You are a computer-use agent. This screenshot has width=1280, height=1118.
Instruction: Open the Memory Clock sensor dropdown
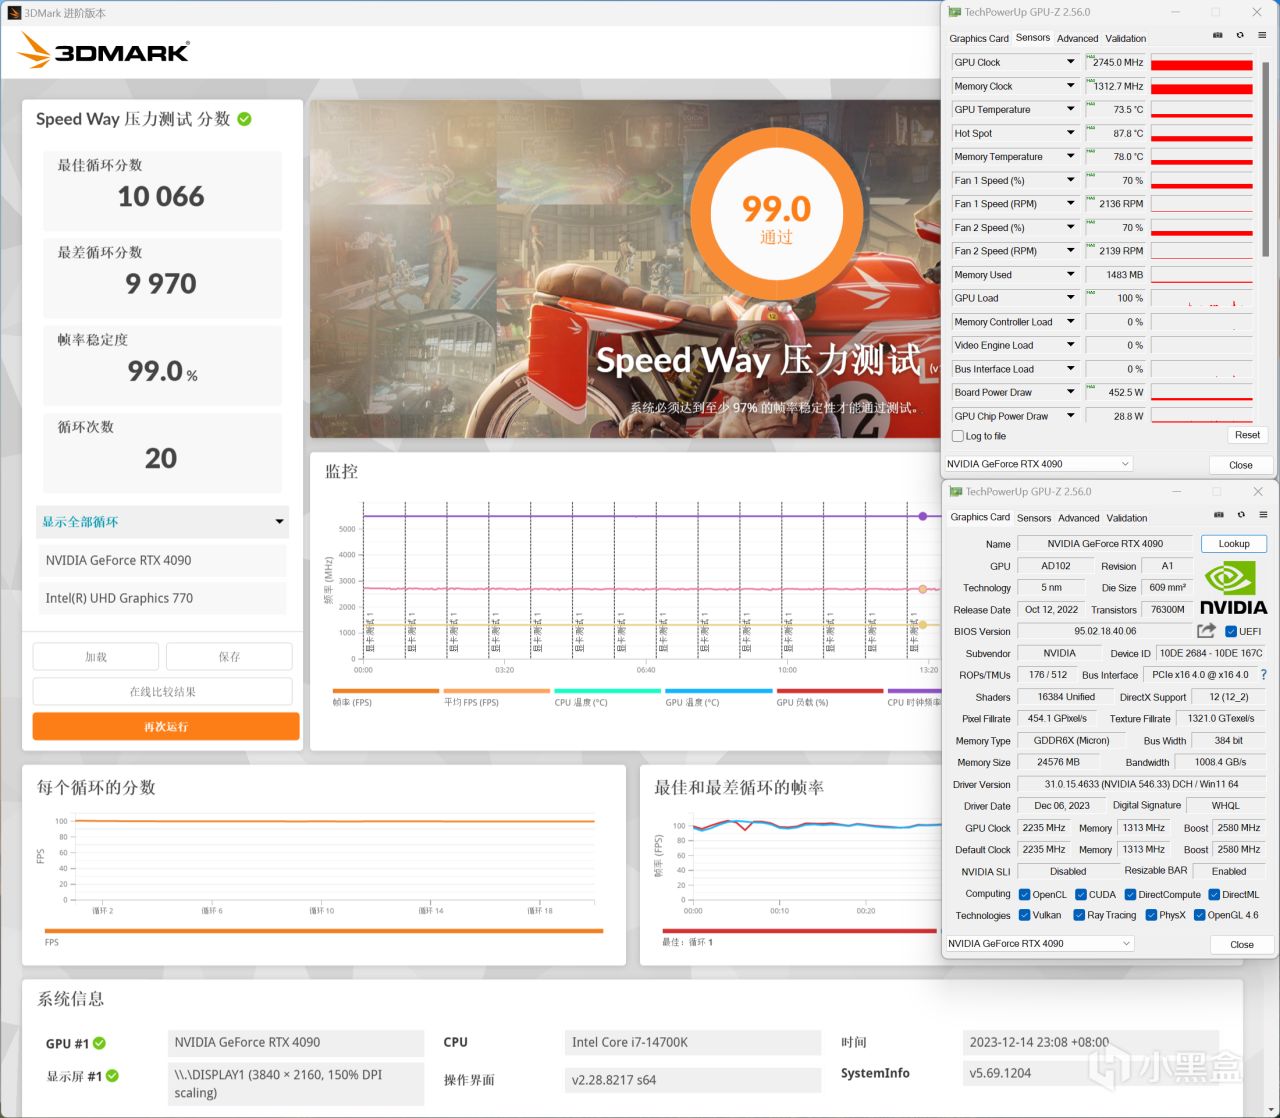(x=1070, y=86)
